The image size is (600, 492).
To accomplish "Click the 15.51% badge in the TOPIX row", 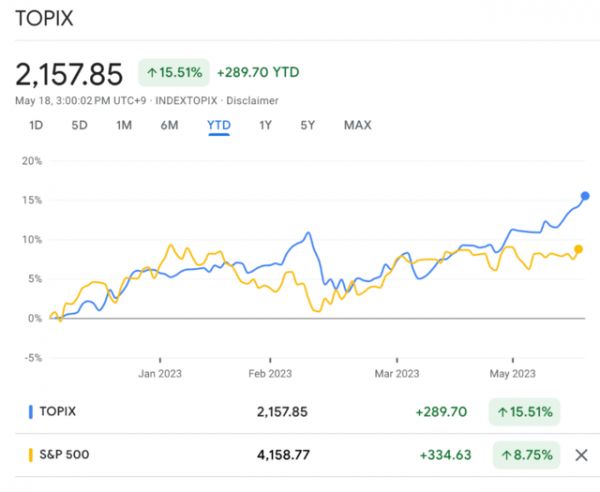I will click(x=525, y=411).
